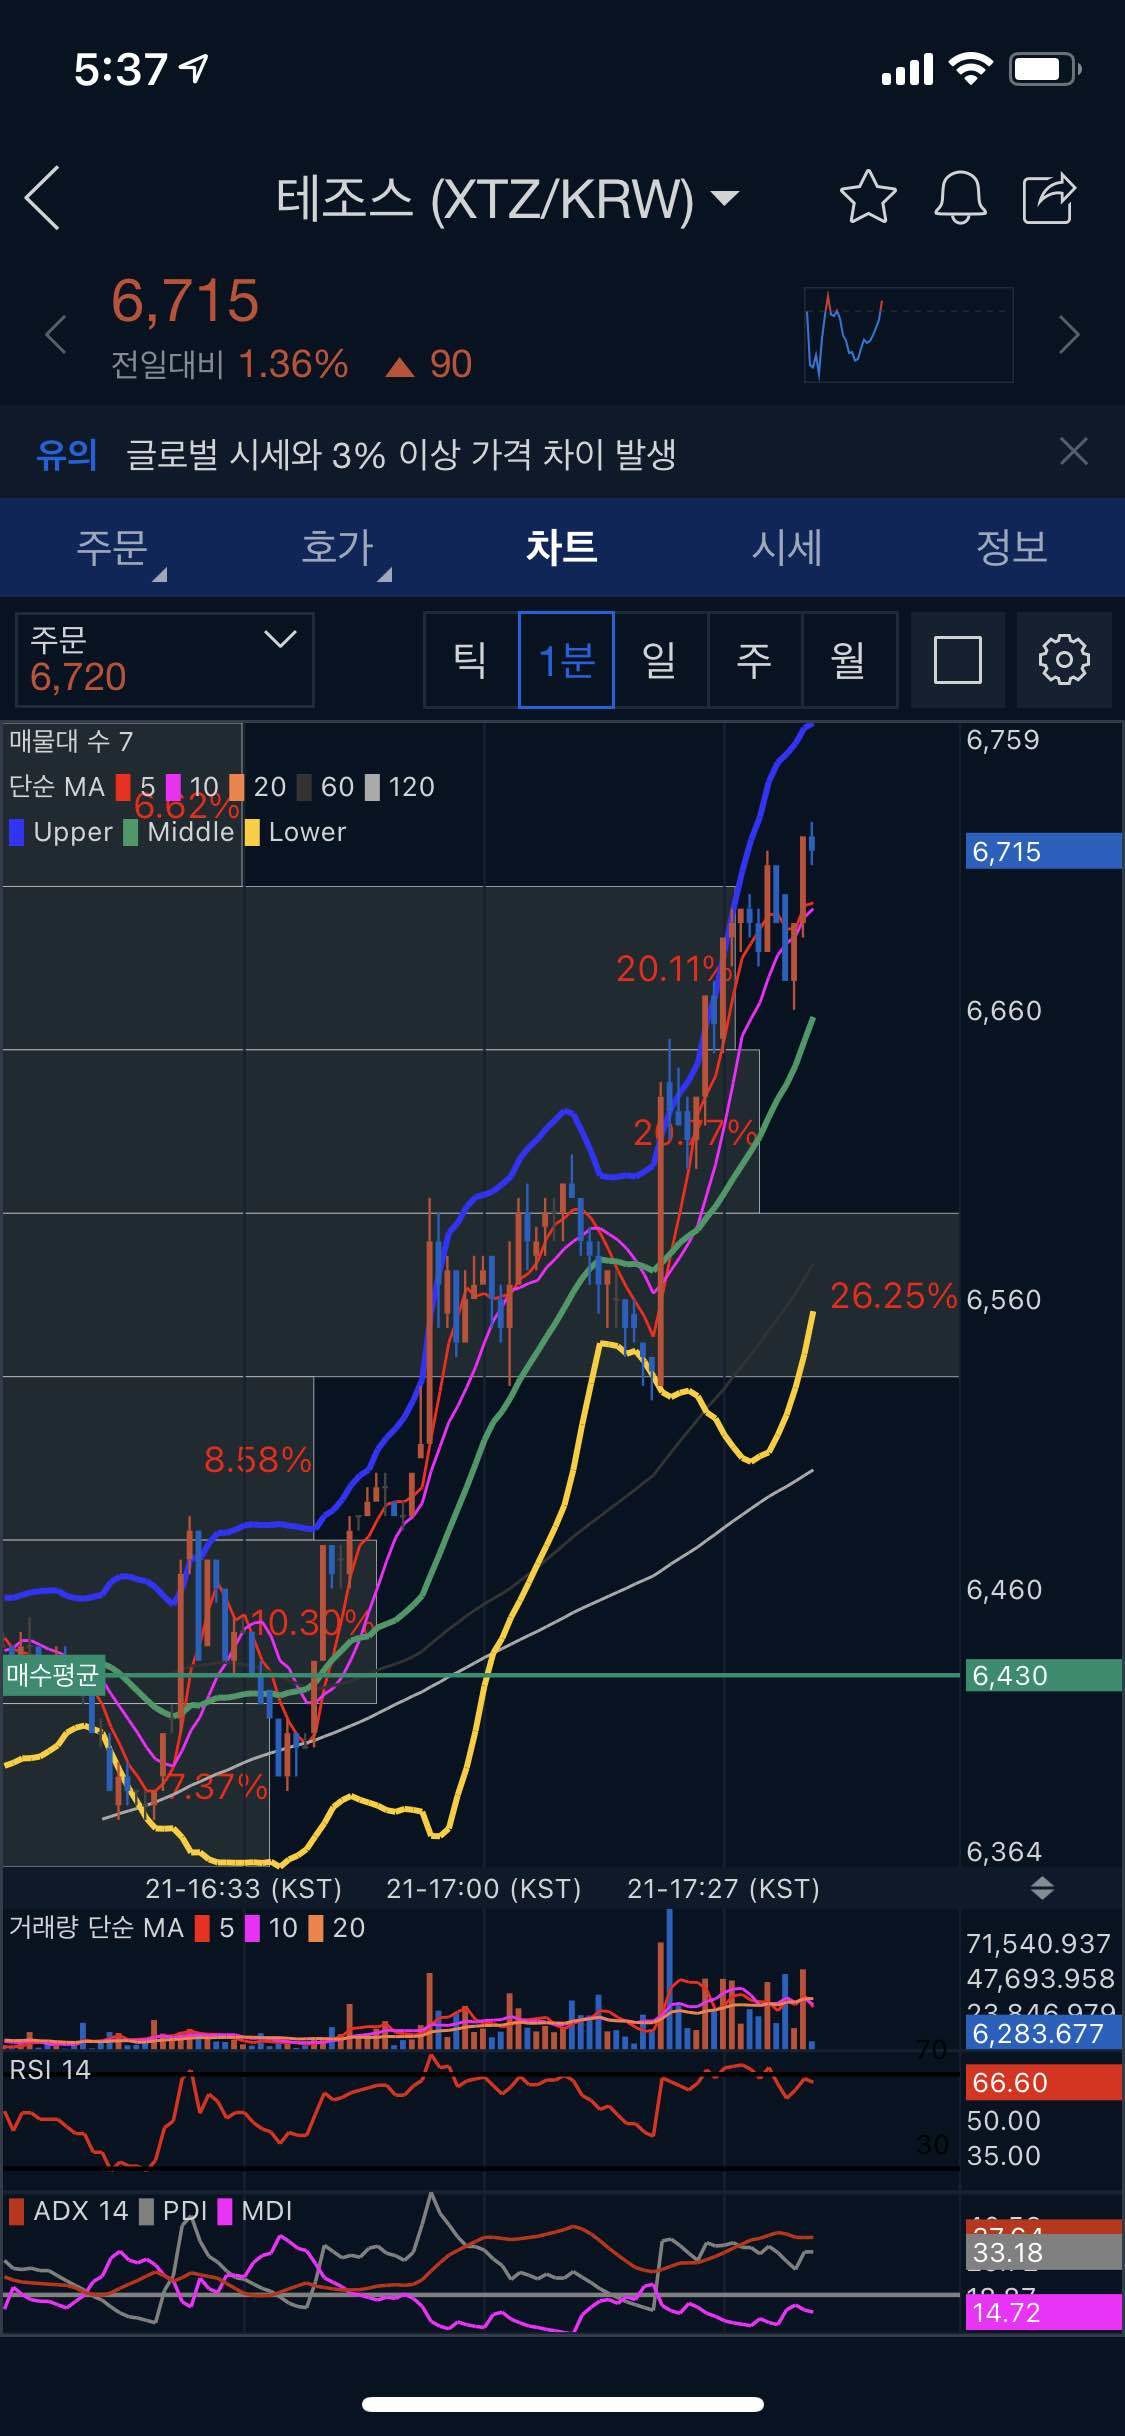Image resolution: width=1125 pixels, height=2436 pixels.
Task: Switch chart interval to 일
Action: point(660,660)
